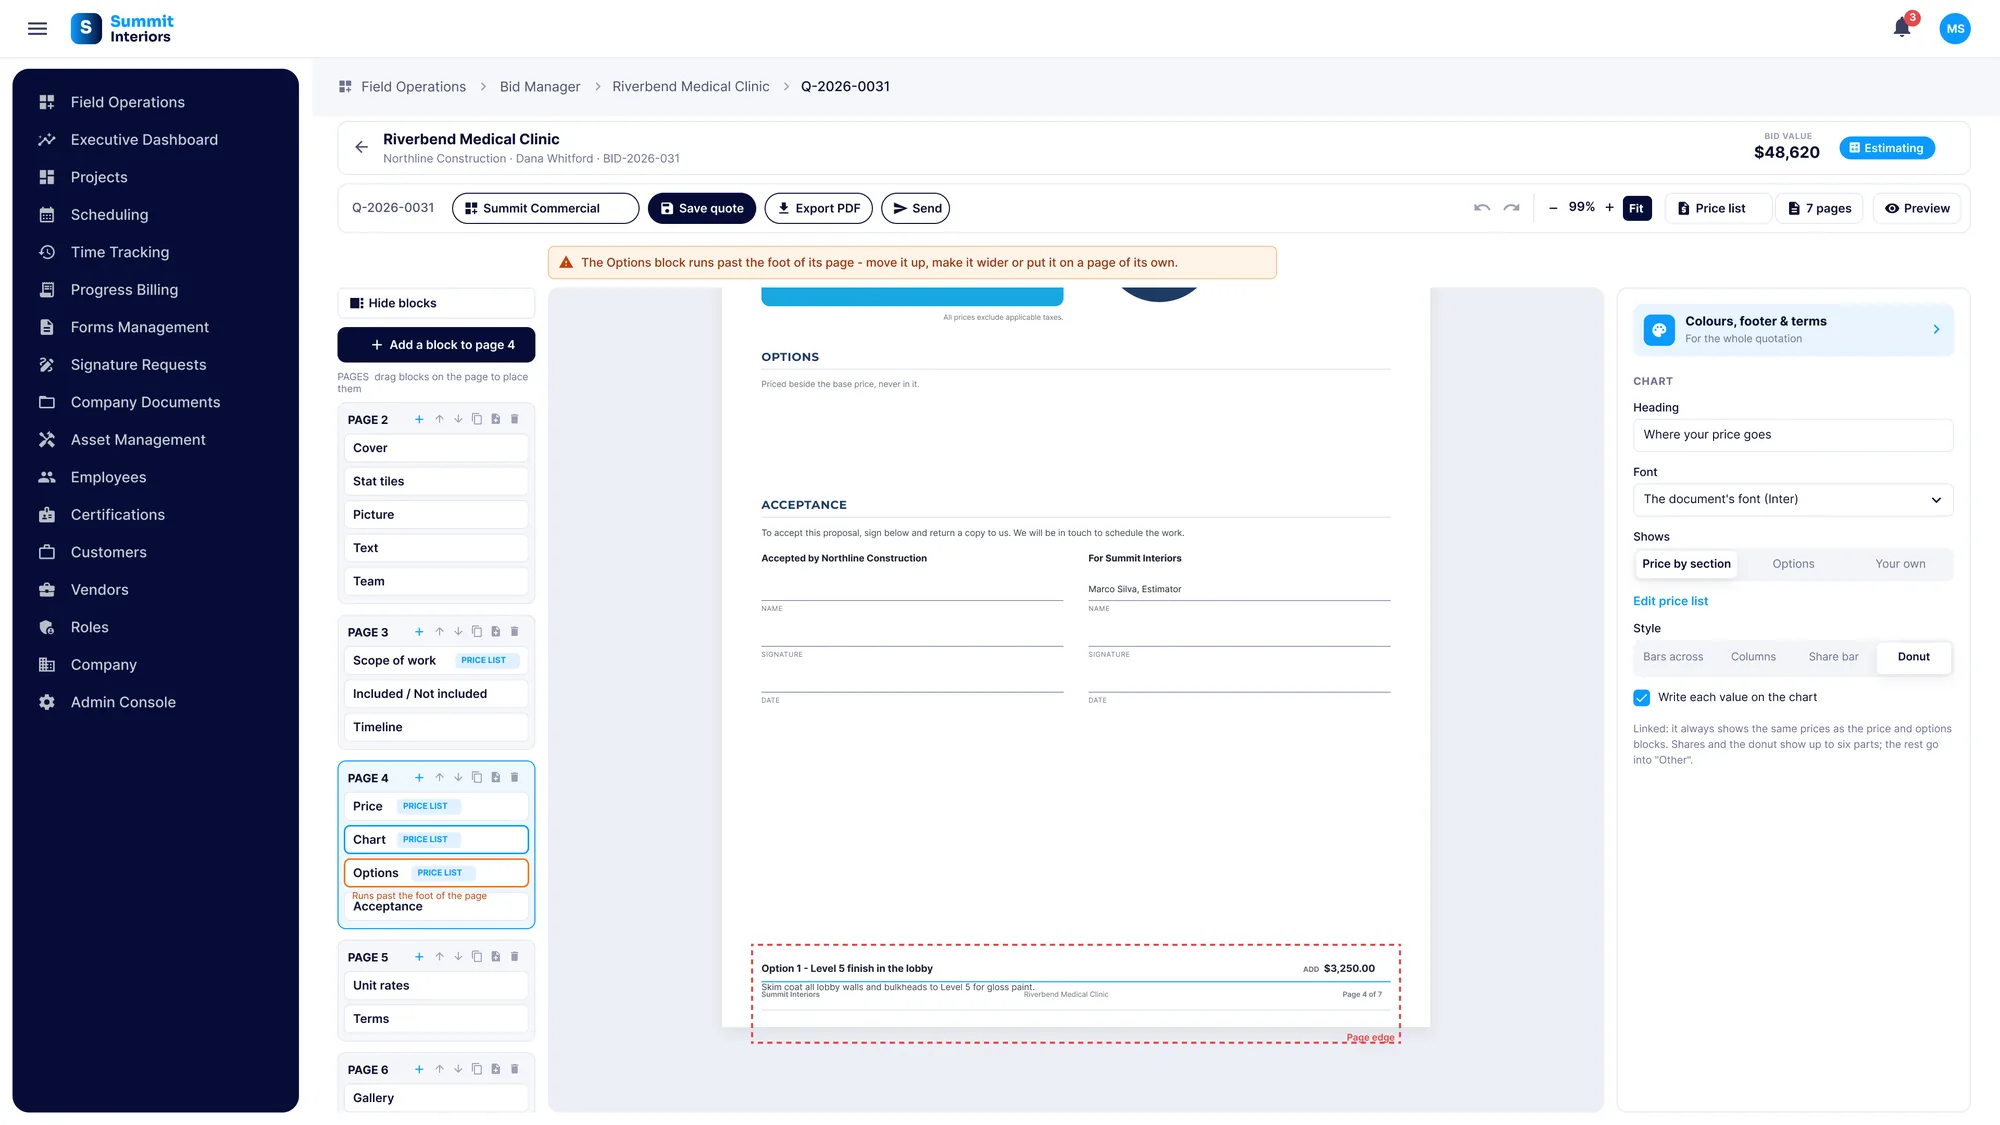Duplicate Page 4 with the copy icon
The height and width of the screenshot is (1125, 2000).
(477, 777)
